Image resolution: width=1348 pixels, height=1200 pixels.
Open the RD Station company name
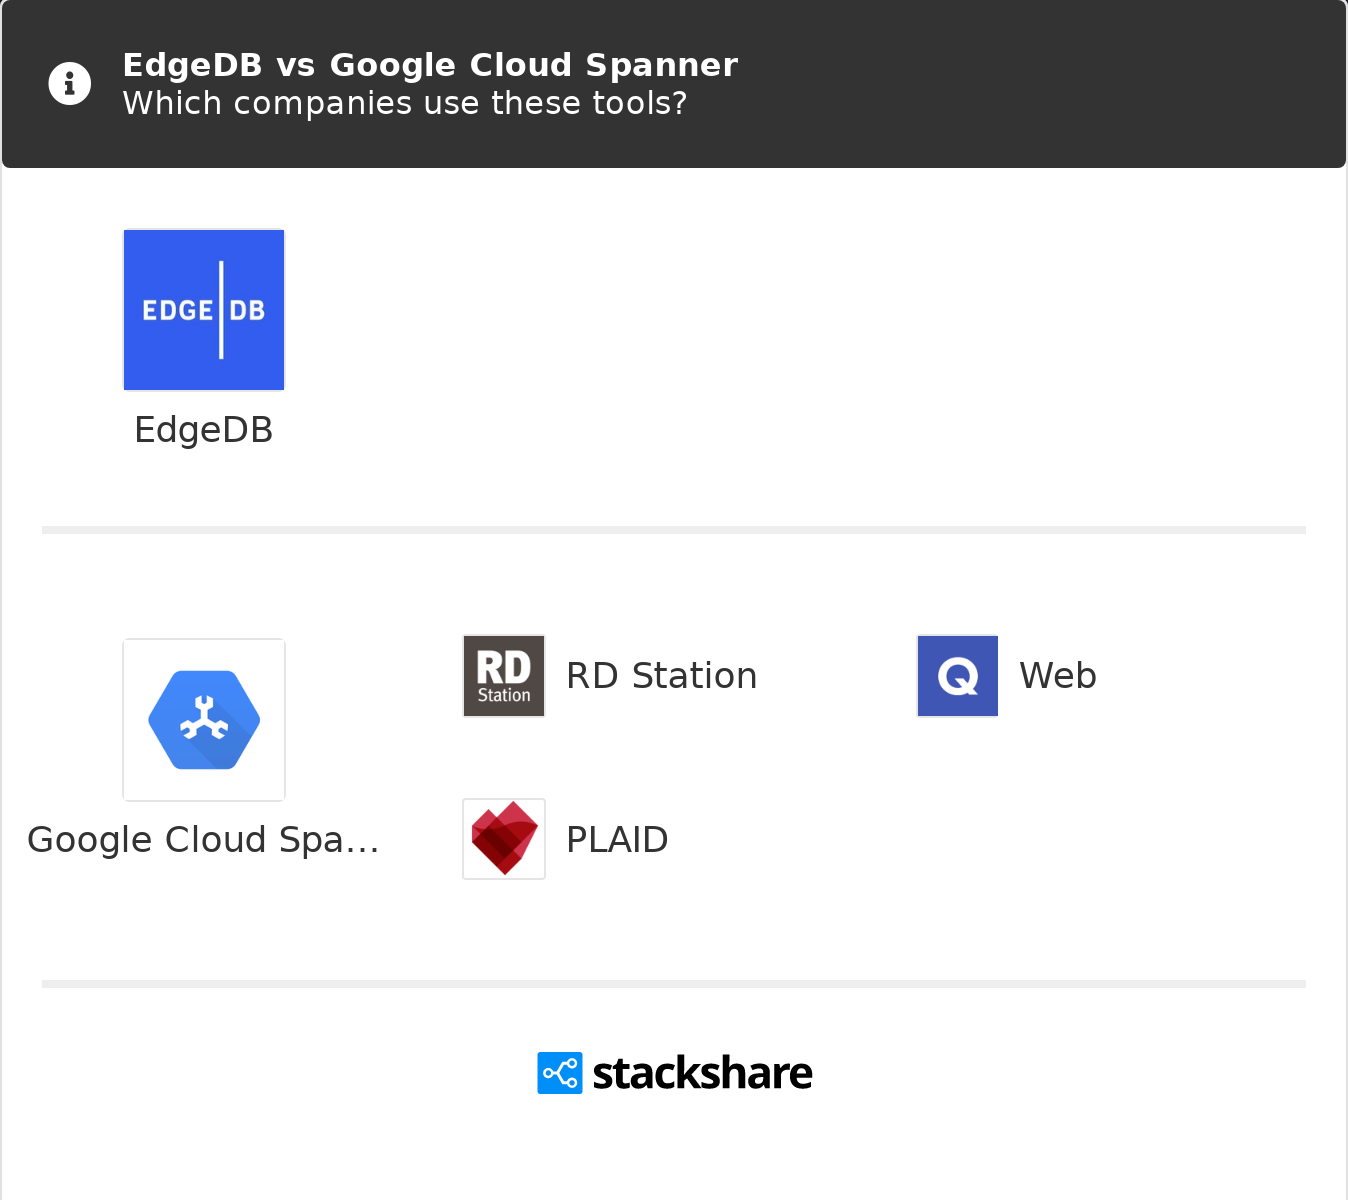(662, 676)
